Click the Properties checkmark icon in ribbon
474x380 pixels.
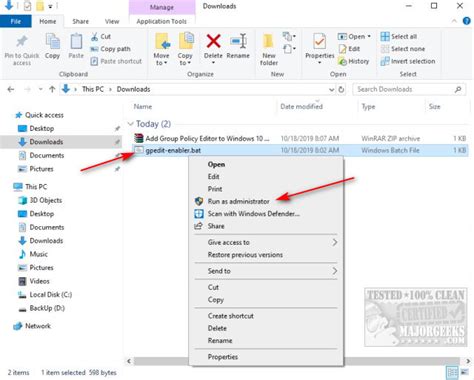pyautogui.click(x=319, y=41)
